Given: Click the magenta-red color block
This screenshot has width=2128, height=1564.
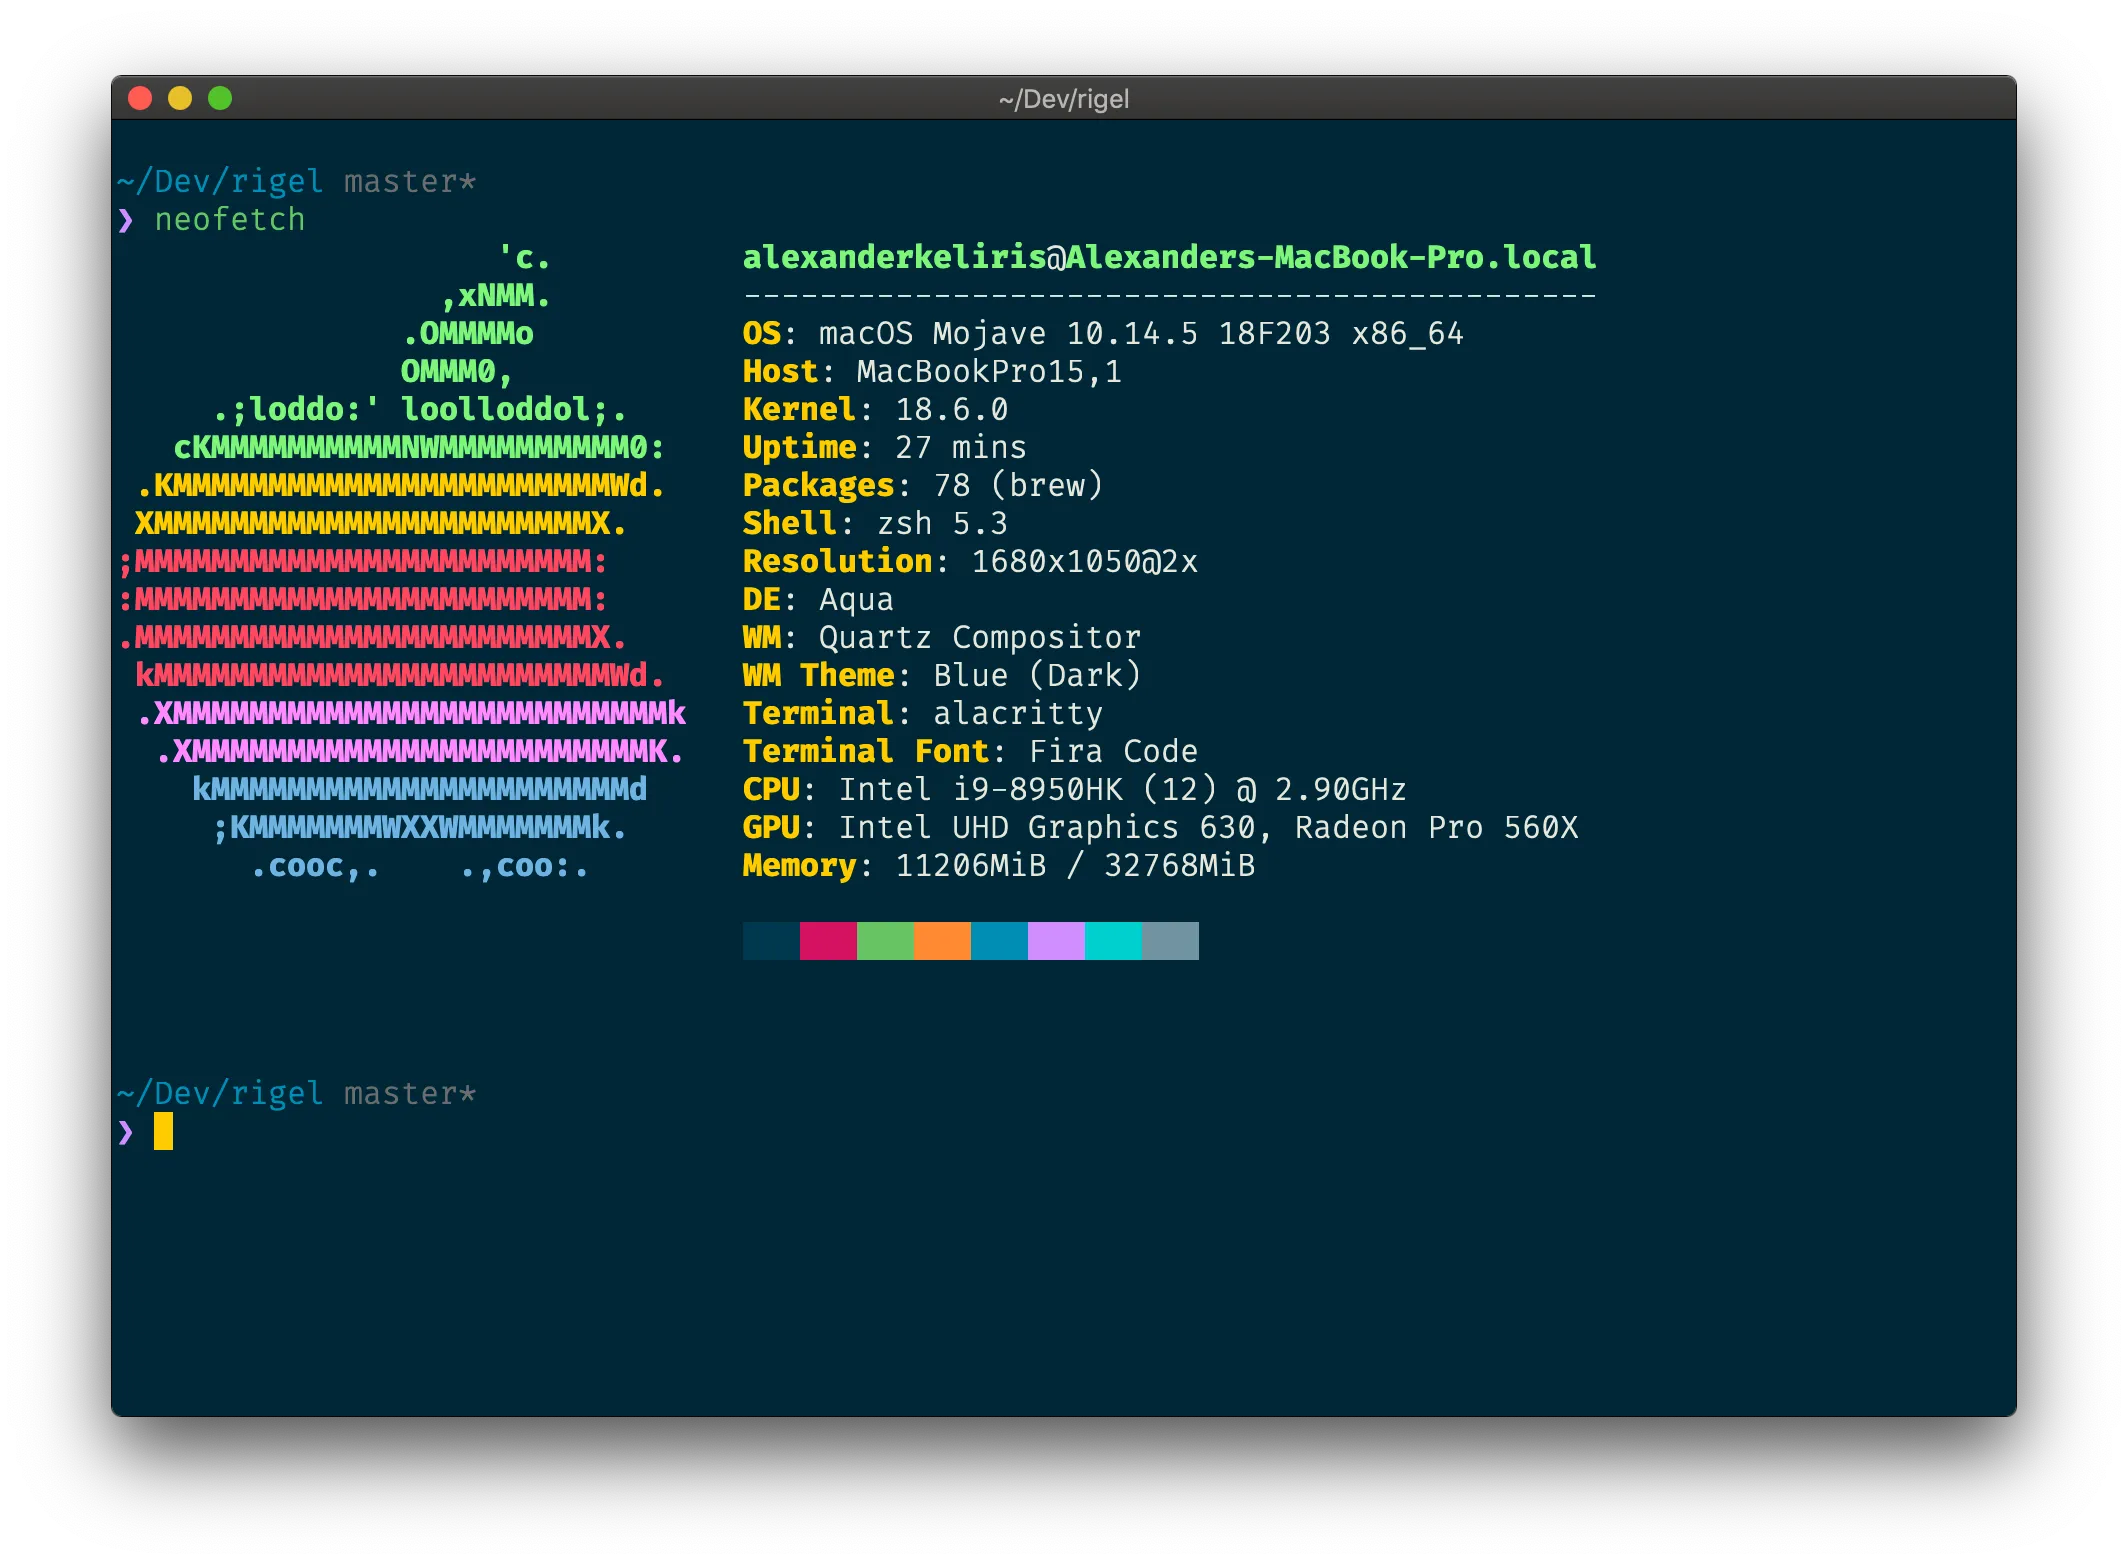Looking at the screenshot, I should click(828, 941).
